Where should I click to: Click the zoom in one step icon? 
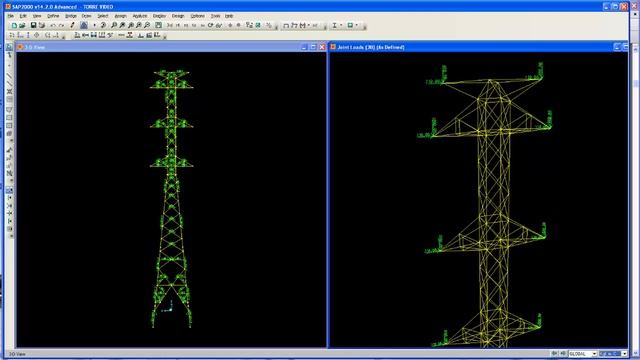(x=139, y=25)
